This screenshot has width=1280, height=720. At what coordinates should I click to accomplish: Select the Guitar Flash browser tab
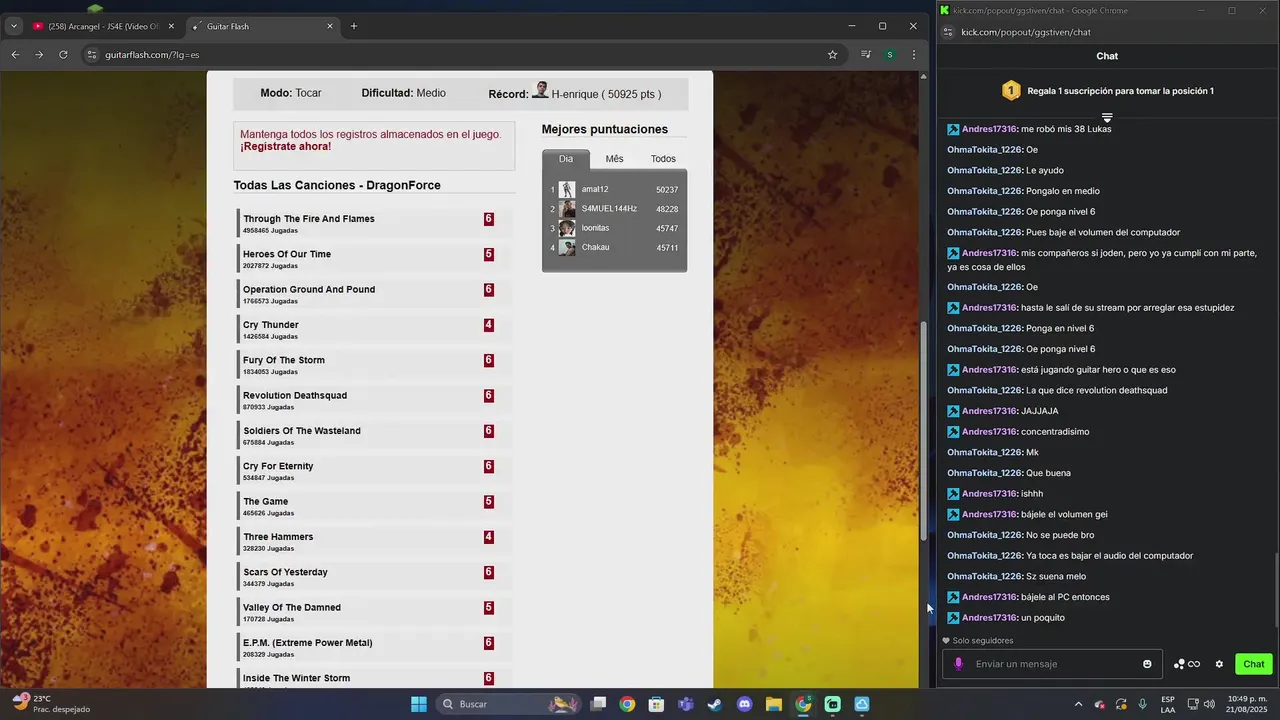pos(262,26)
